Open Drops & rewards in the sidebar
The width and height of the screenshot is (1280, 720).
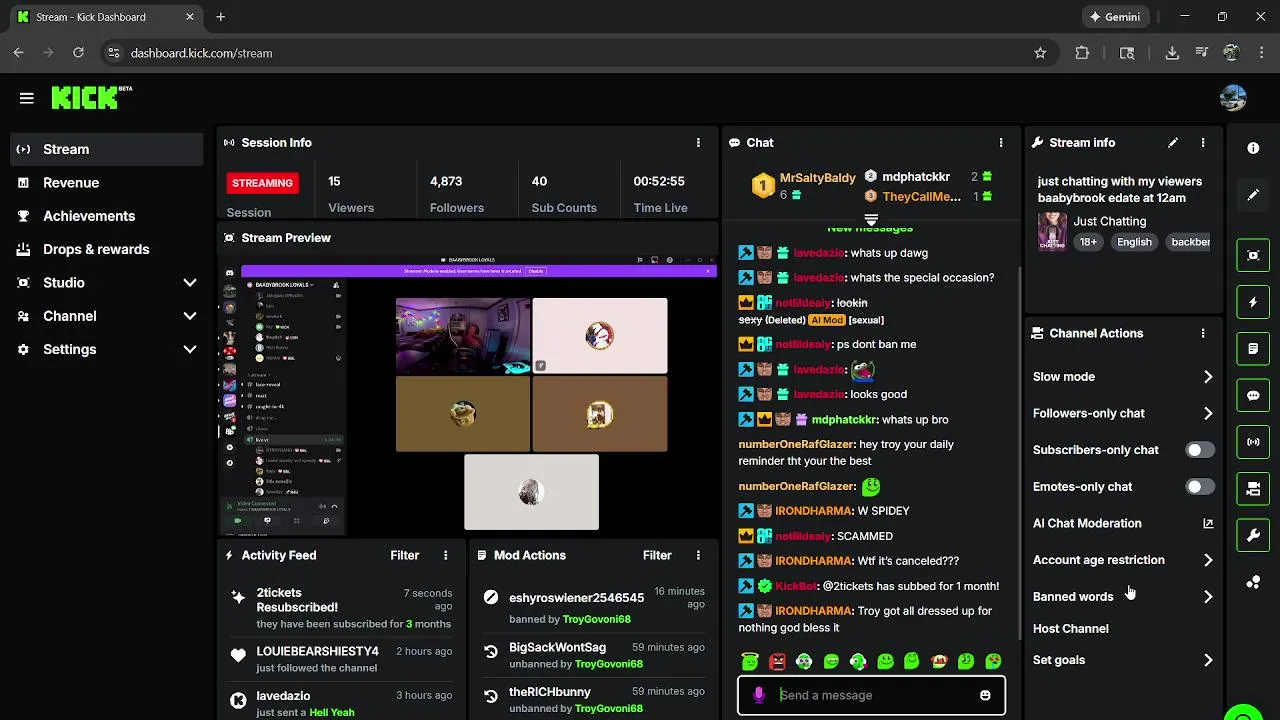[x=105, y=249]
